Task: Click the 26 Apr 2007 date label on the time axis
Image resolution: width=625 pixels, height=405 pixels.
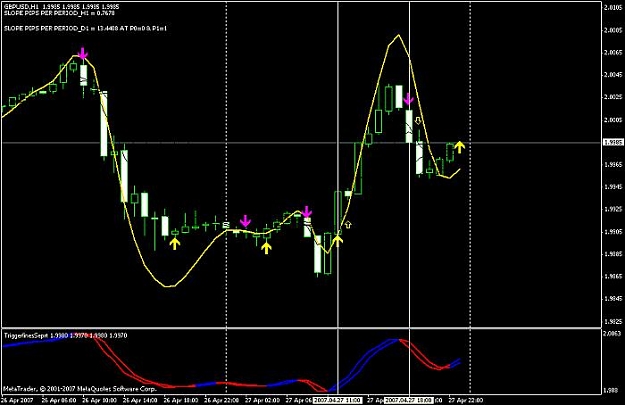Action: click(15, 400)
